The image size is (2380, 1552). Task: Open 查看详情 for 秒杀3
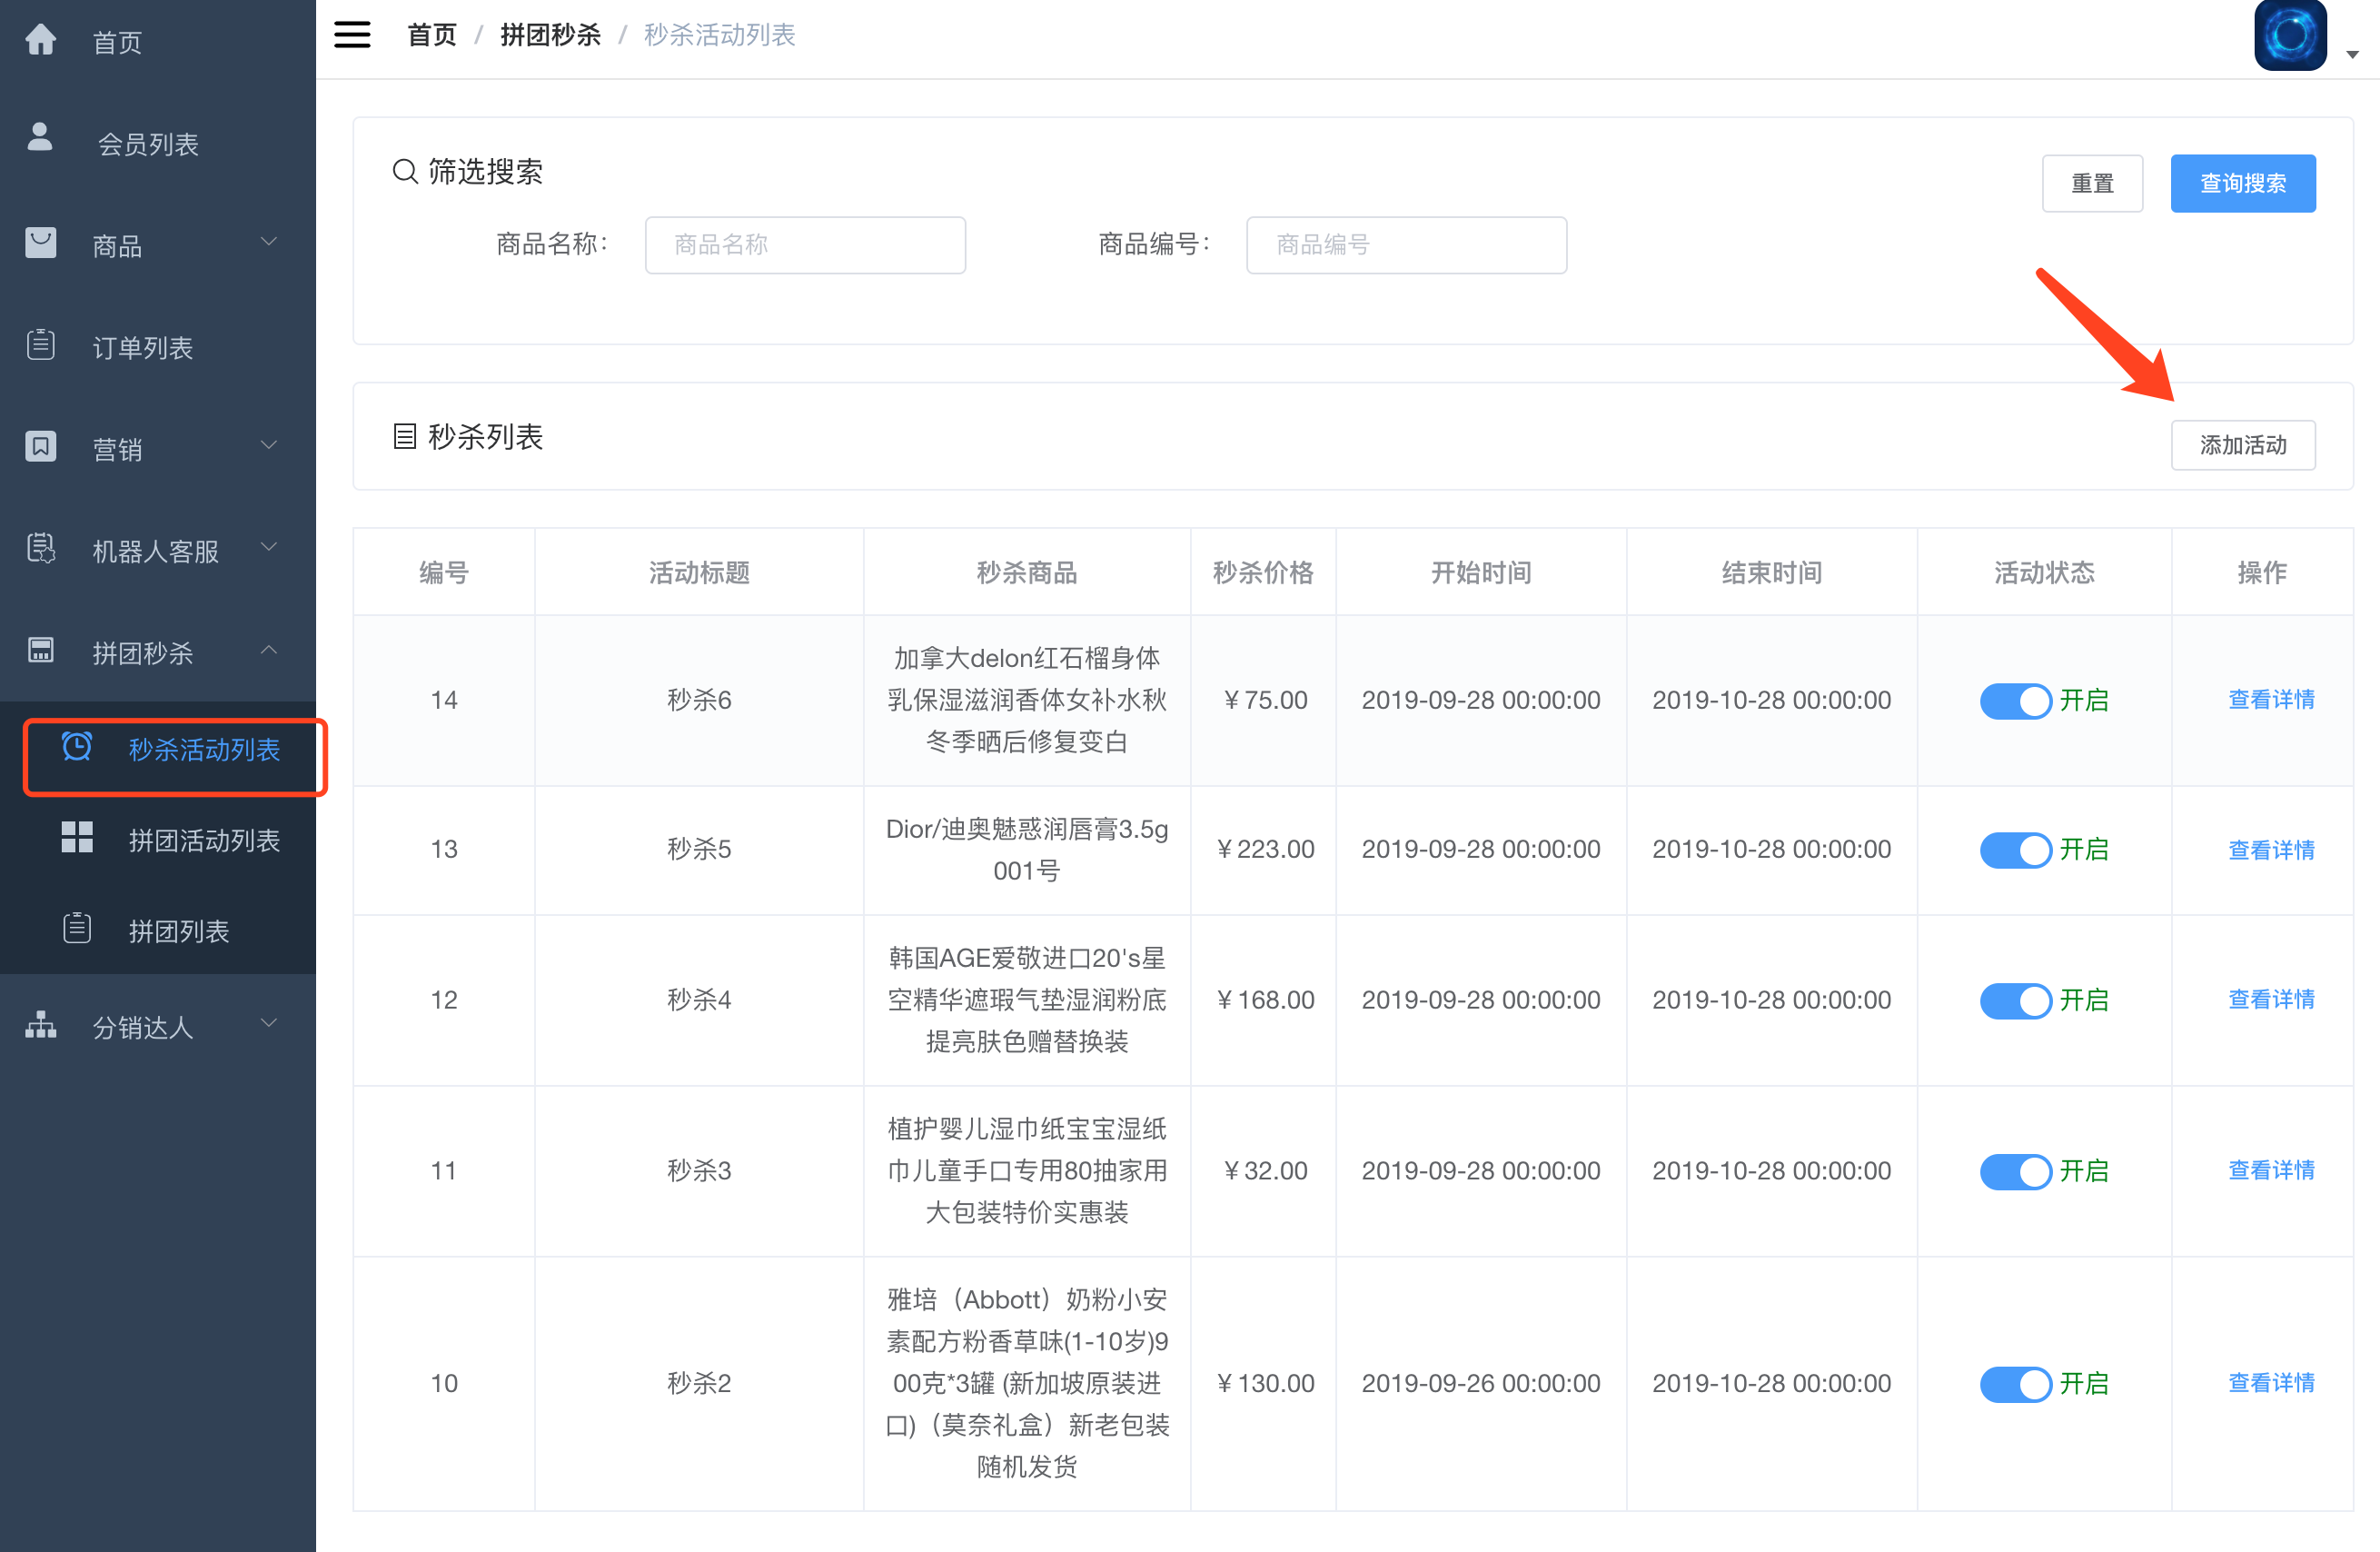2271,1171
